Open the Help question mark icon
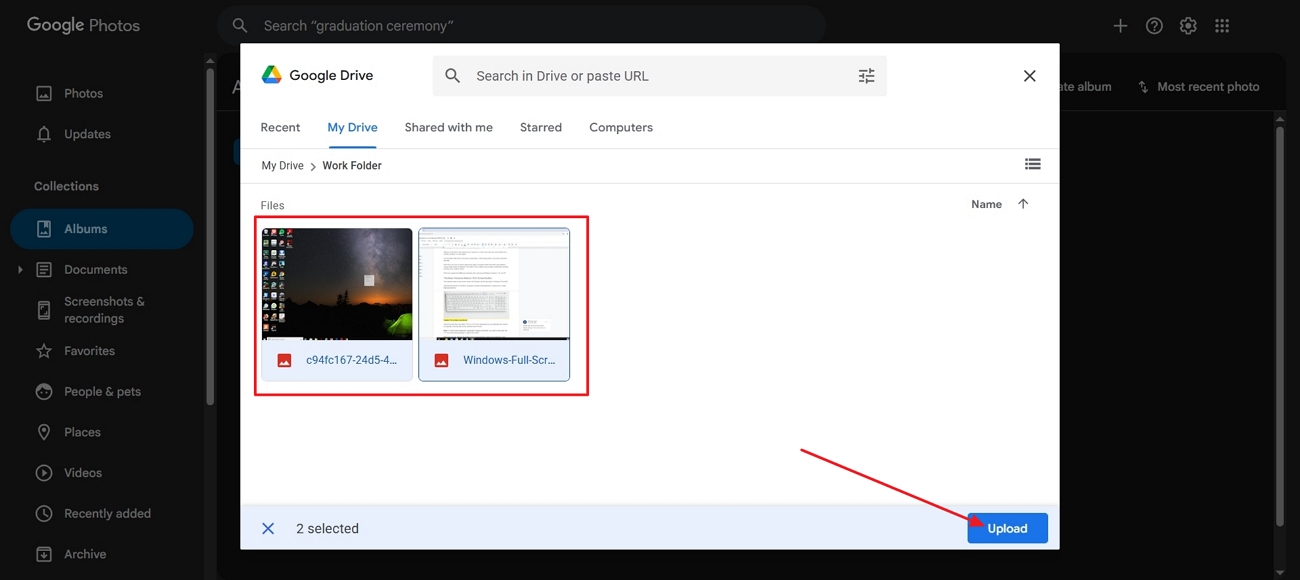Viewport: 1300px width, 580px height. point(1154,26)
